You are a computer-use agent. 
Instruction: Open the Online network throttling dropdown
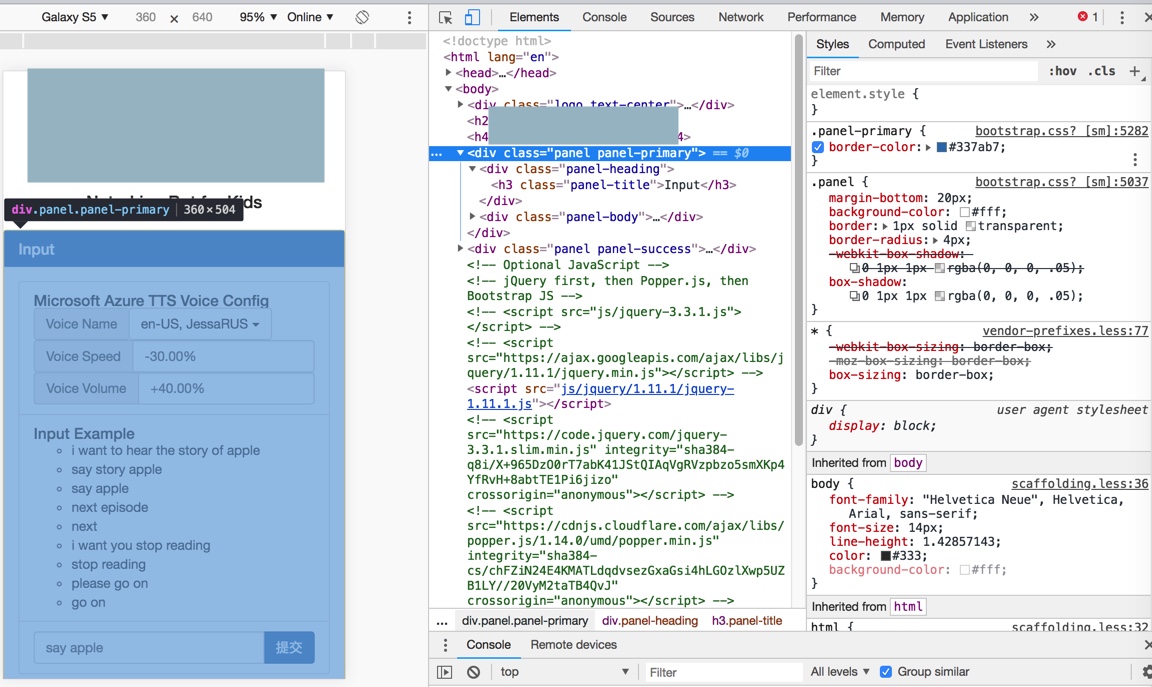pos(310,17)
